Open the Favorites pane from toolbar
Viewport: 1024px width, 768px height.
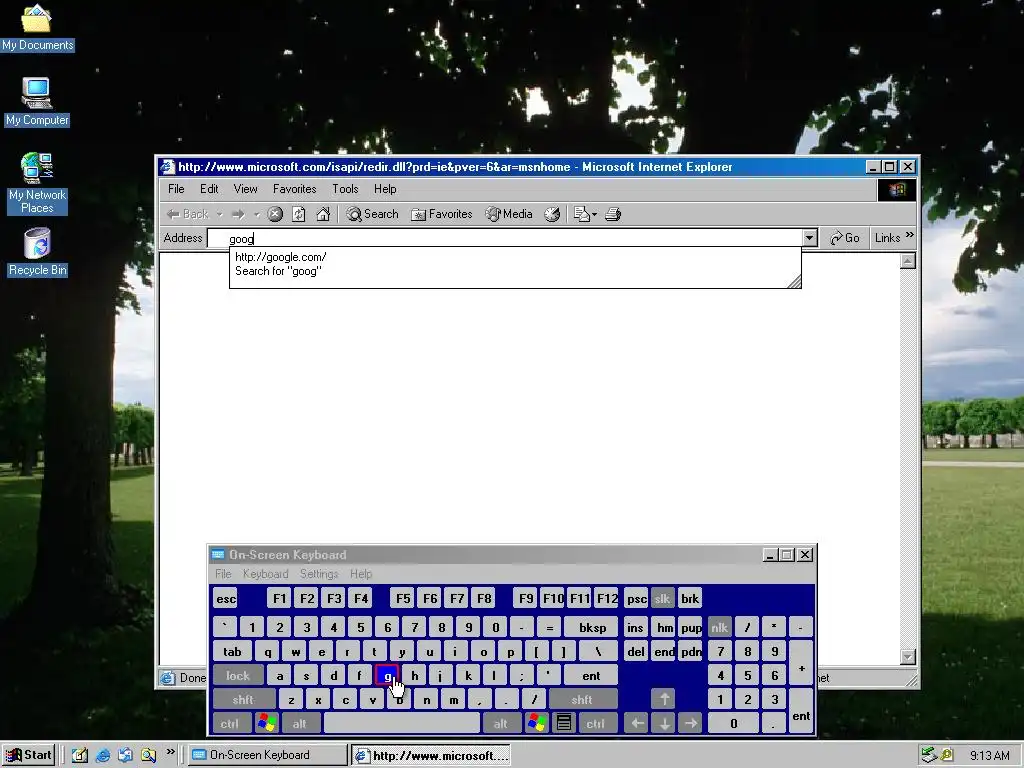[x=441, y=214]
